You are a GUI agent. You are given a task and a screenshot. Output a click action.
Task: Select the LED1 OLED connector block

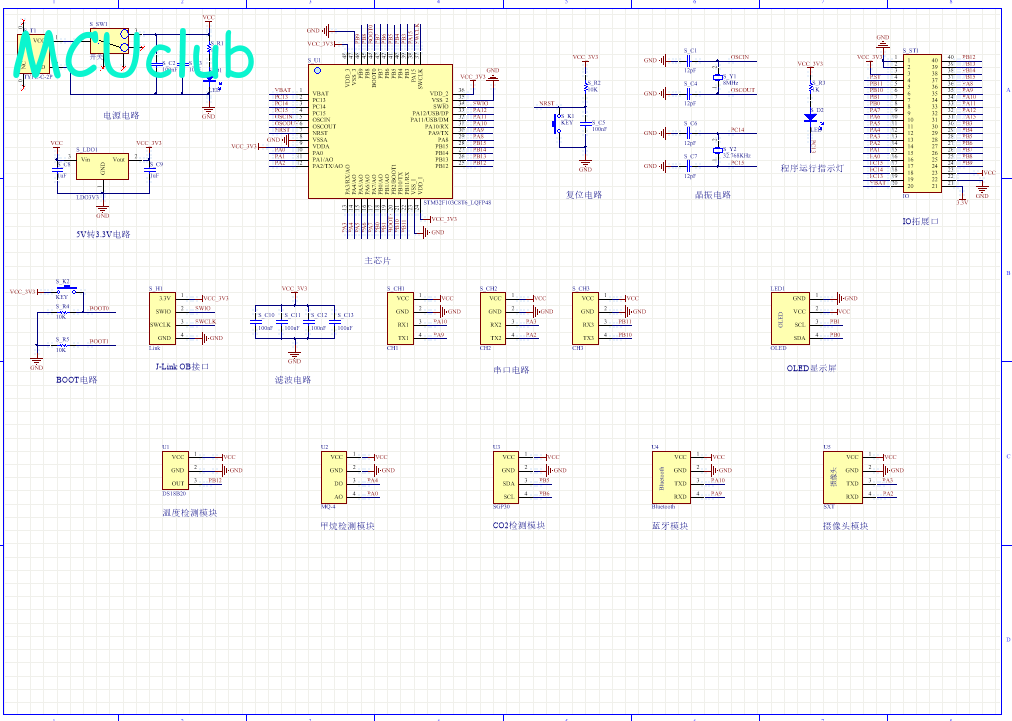tap(790, 318)
